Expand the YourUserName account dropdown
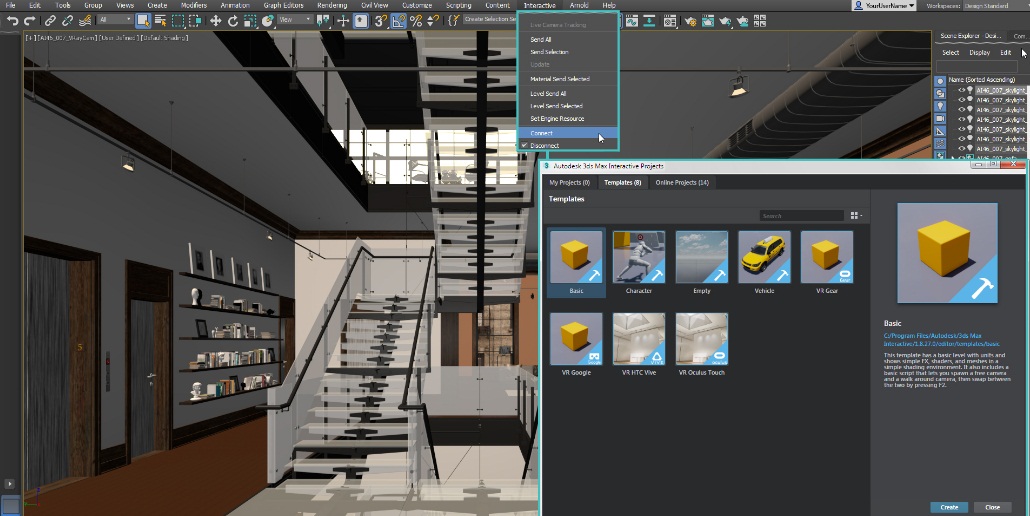Screen dimensions: 1030x516 [886, 5]
